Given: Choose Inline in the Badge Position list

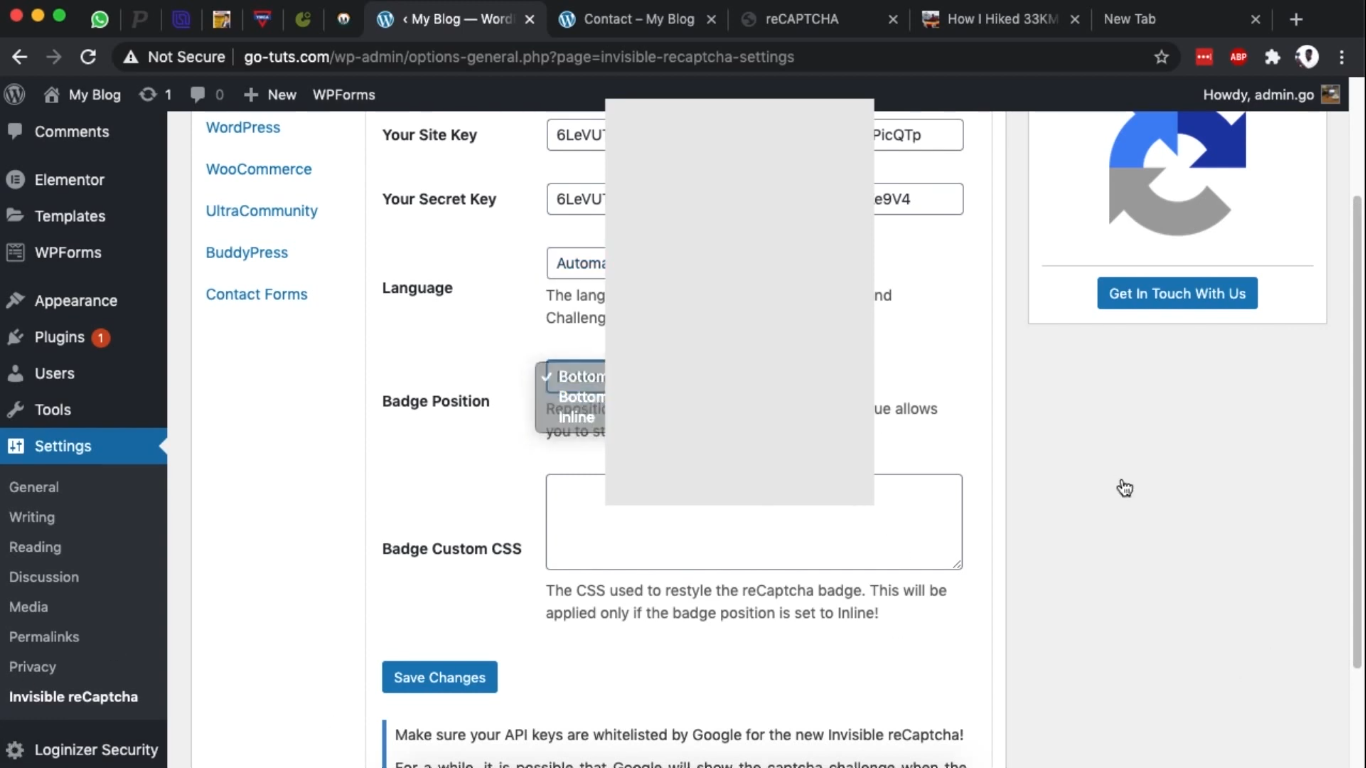Looking at the screenshot, I should coord(577,417).
